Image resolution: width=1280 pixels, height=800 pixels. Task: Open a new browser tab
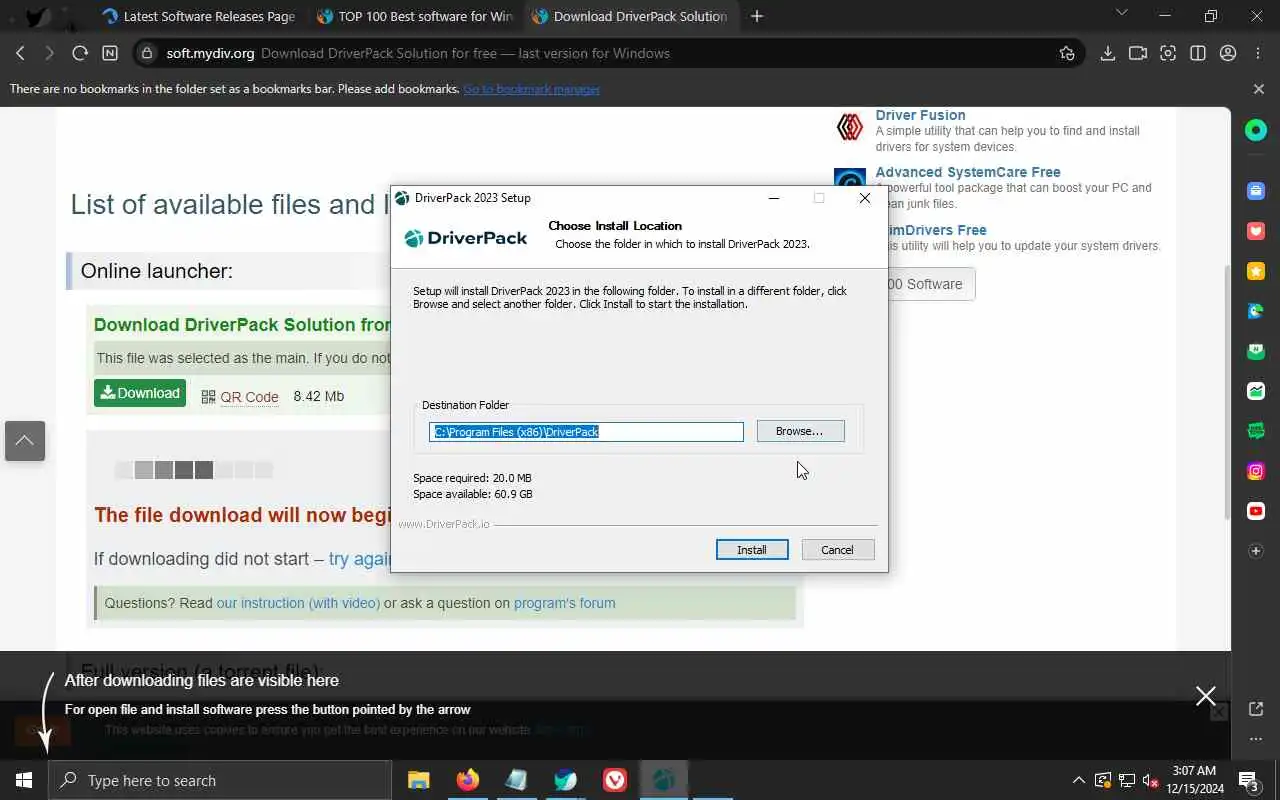click(757, 16)
